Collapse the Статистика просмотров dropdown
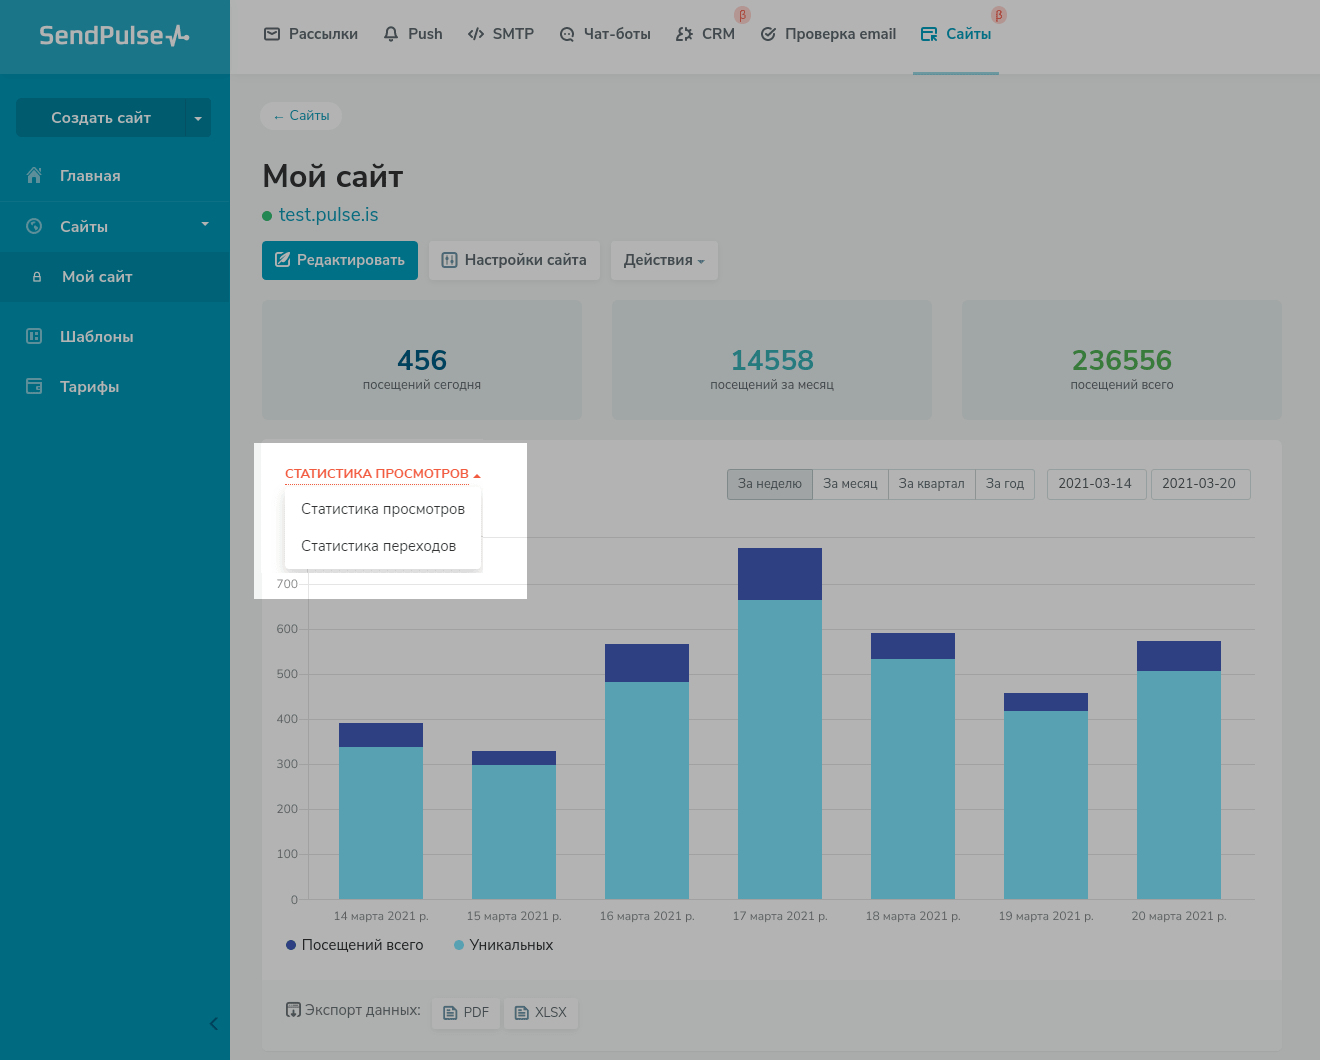 pyautogui.click(x=382, y=473)
